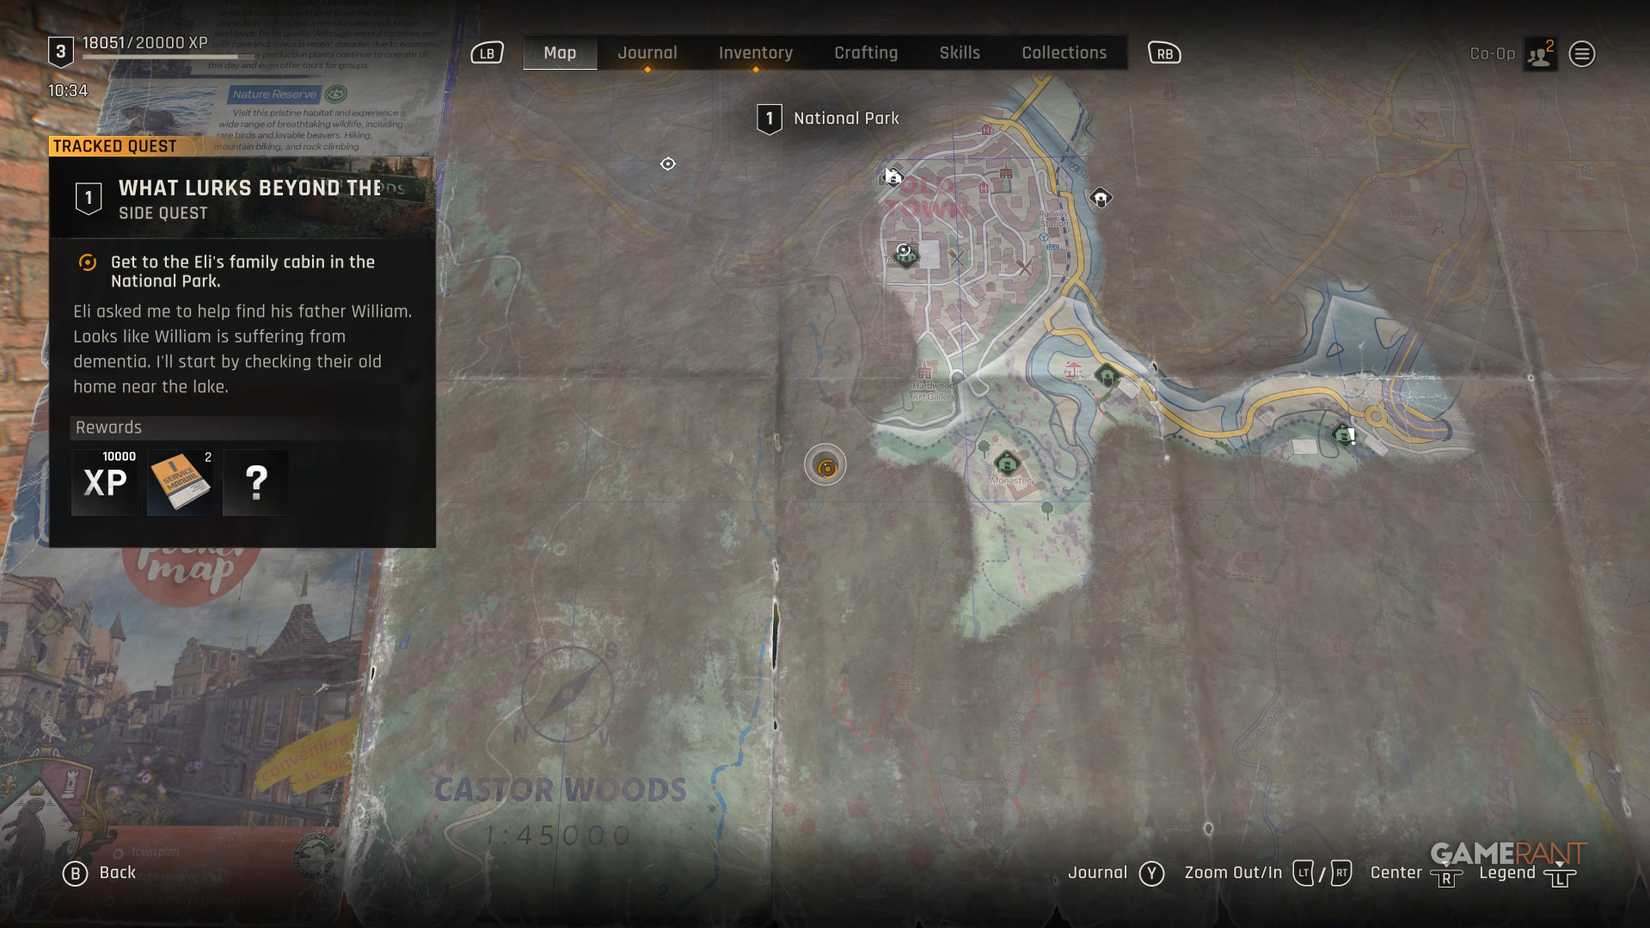
Task: Switch to the Inventory tab
Action: pos(755,53)
